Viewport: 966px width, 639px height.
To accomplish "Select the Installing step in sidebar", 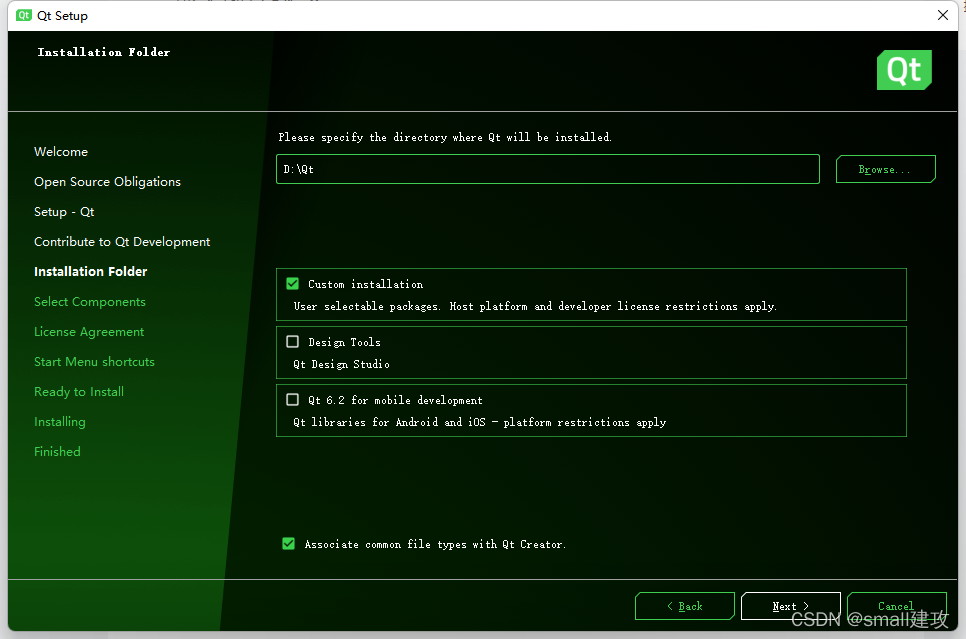I will coord(60,421).
